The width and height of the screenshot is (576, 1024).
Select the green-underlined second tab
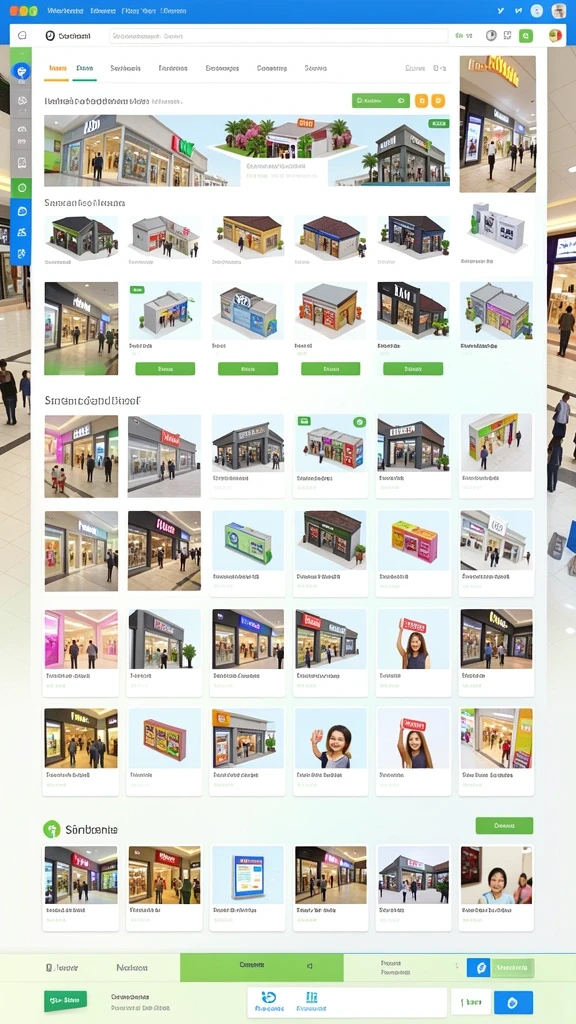click(85, 69)
